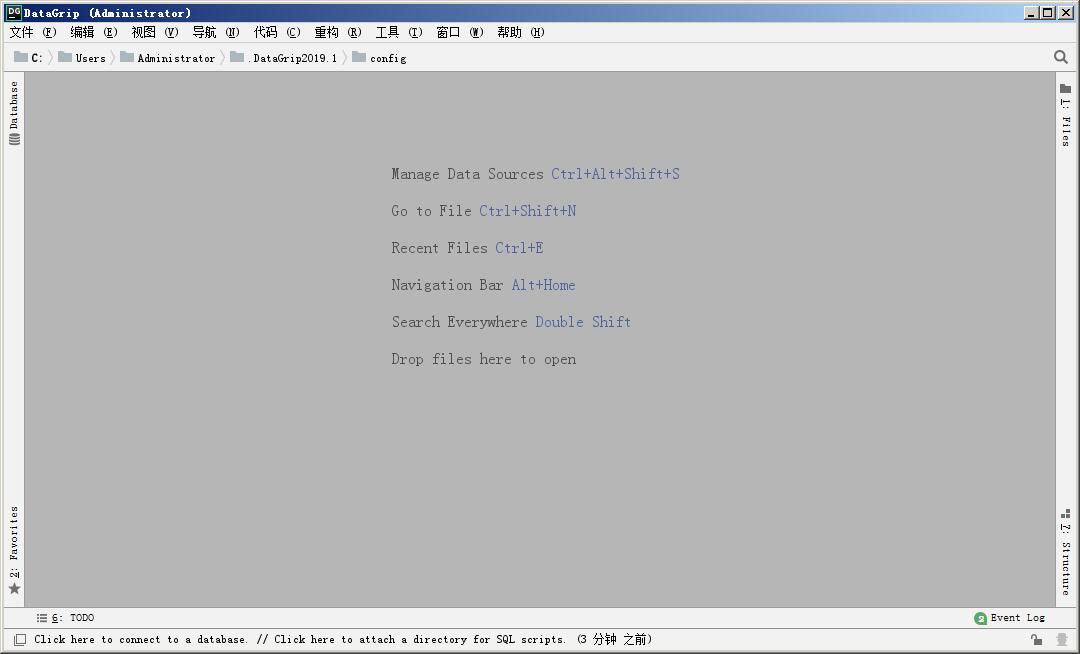Click the Go to File hint text

coord(431,211)
